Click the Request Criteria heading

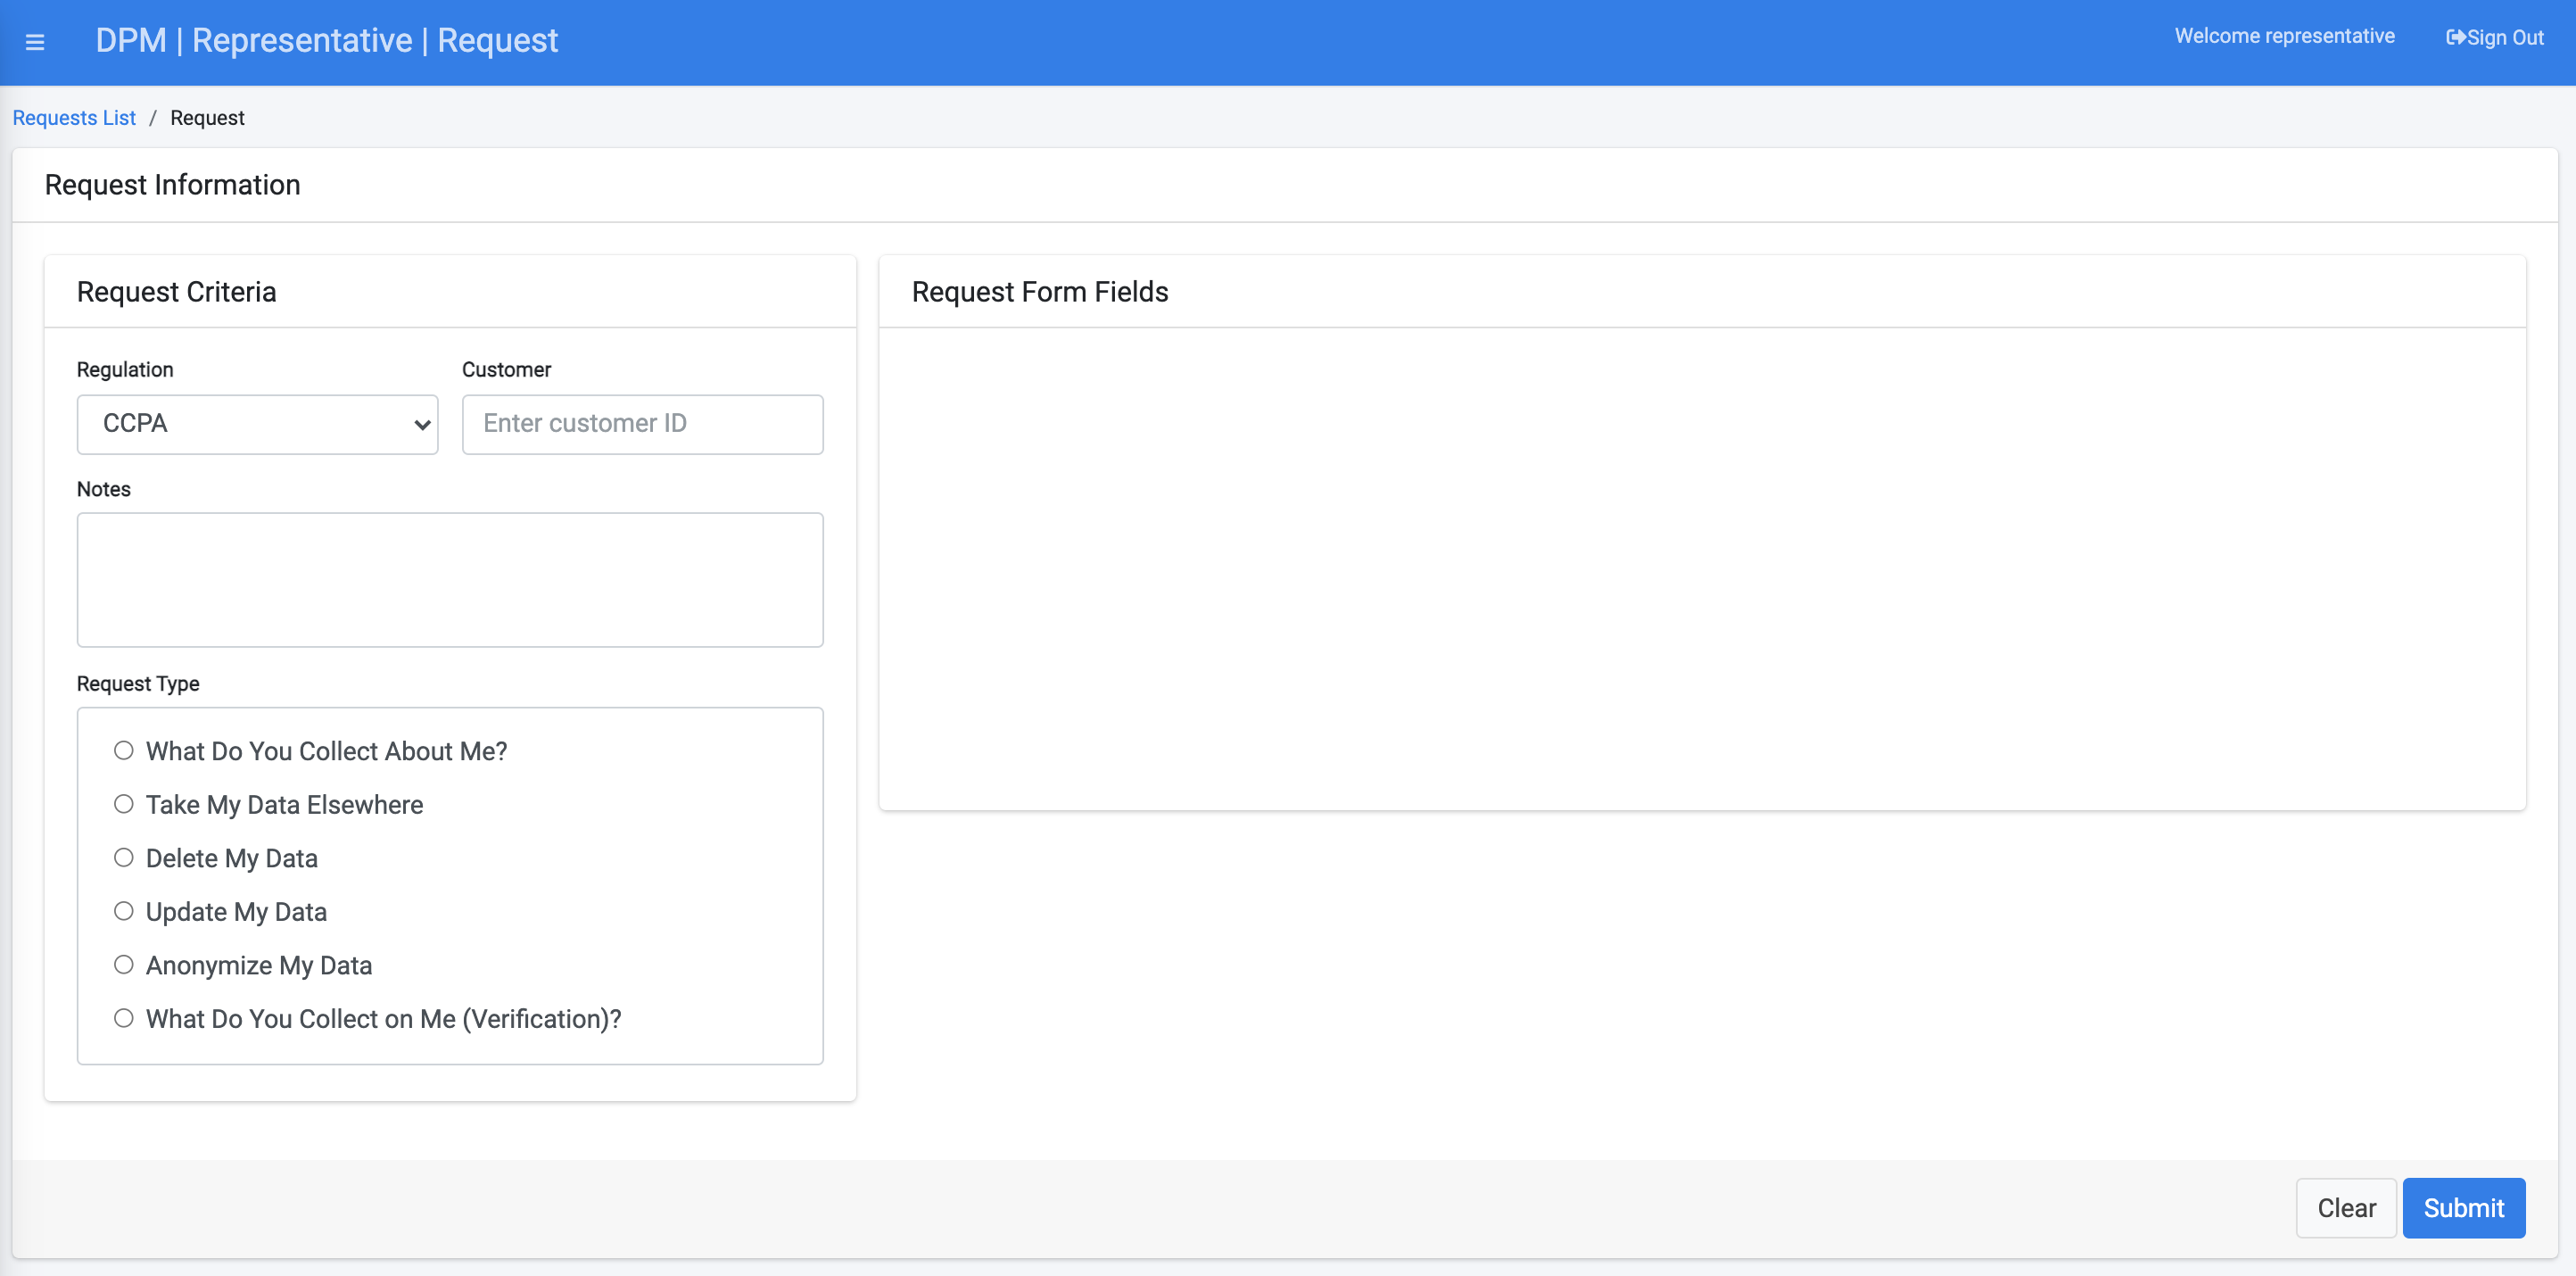pyautogui.click(x=176, y=292)
